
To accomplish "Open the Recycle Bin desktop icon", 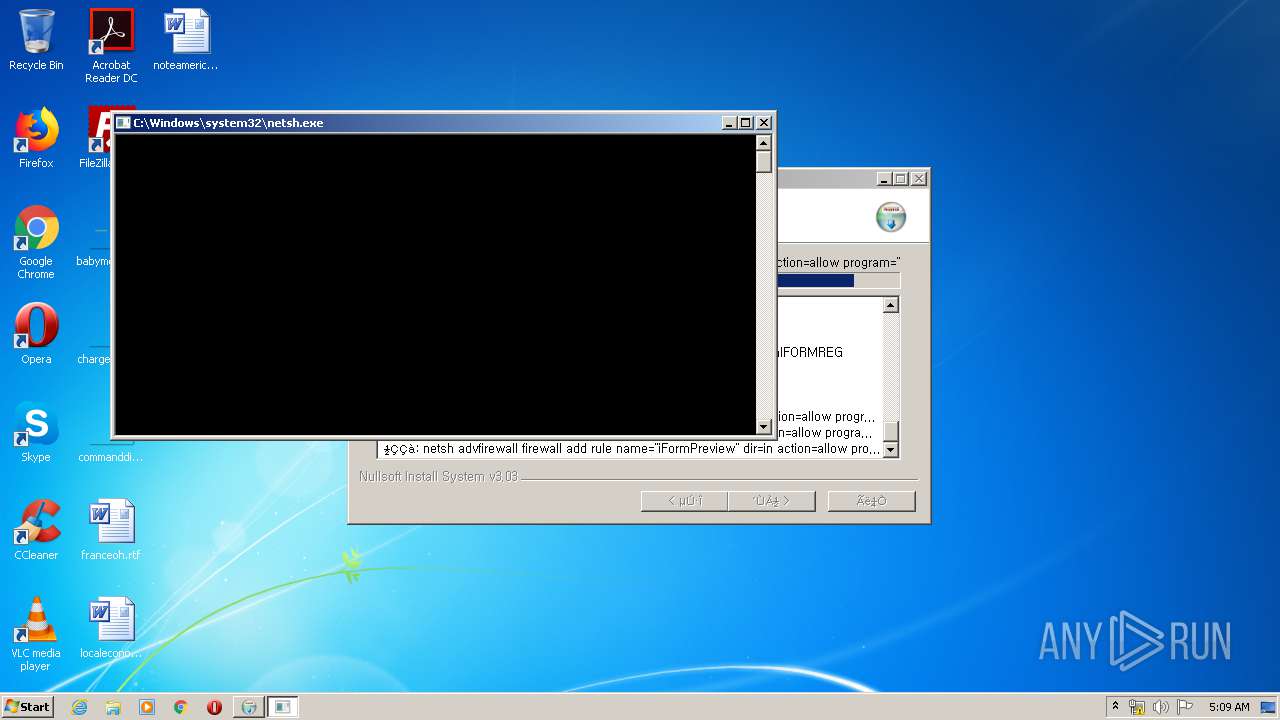I will point(36,40).
